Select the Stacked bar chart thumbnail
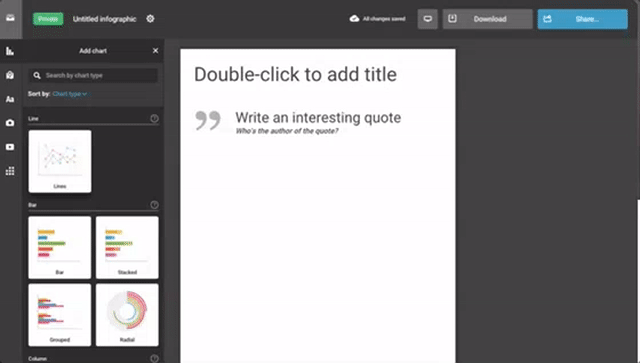This screenshot has width=640, height=363. (x=127, y=247)
